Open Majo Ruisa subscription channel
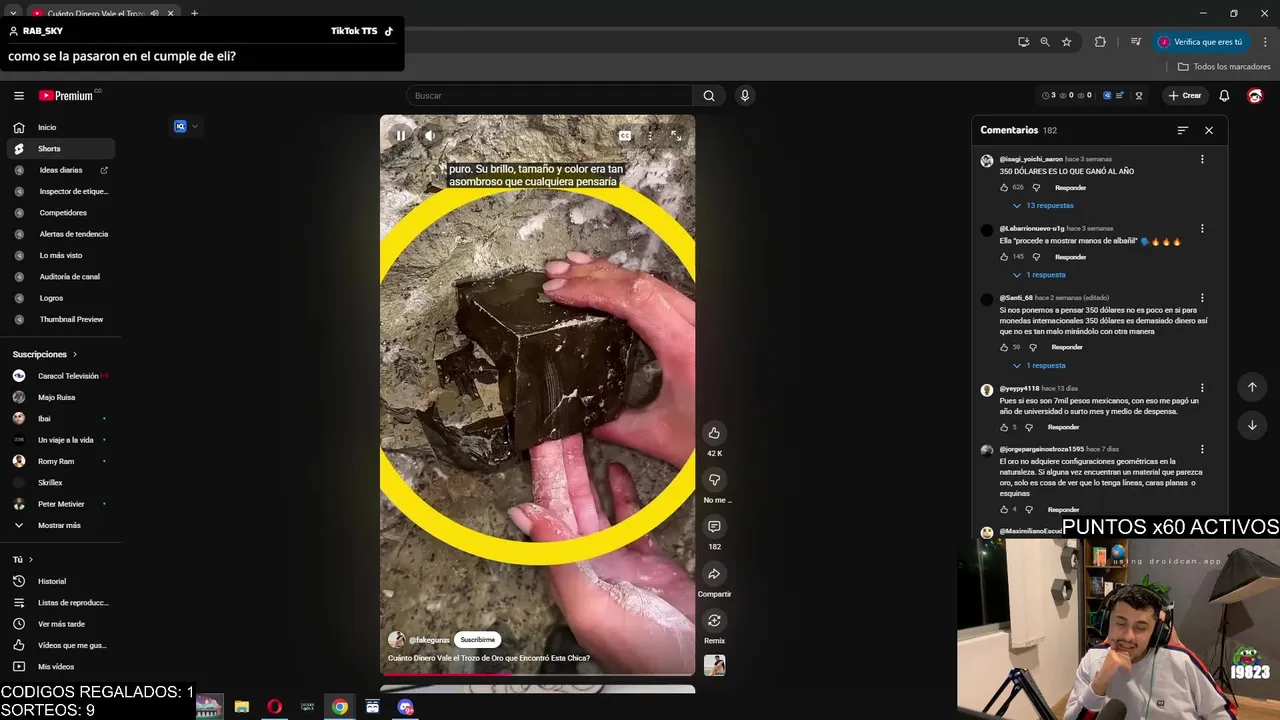The image size is (1280, 720). 60,397
